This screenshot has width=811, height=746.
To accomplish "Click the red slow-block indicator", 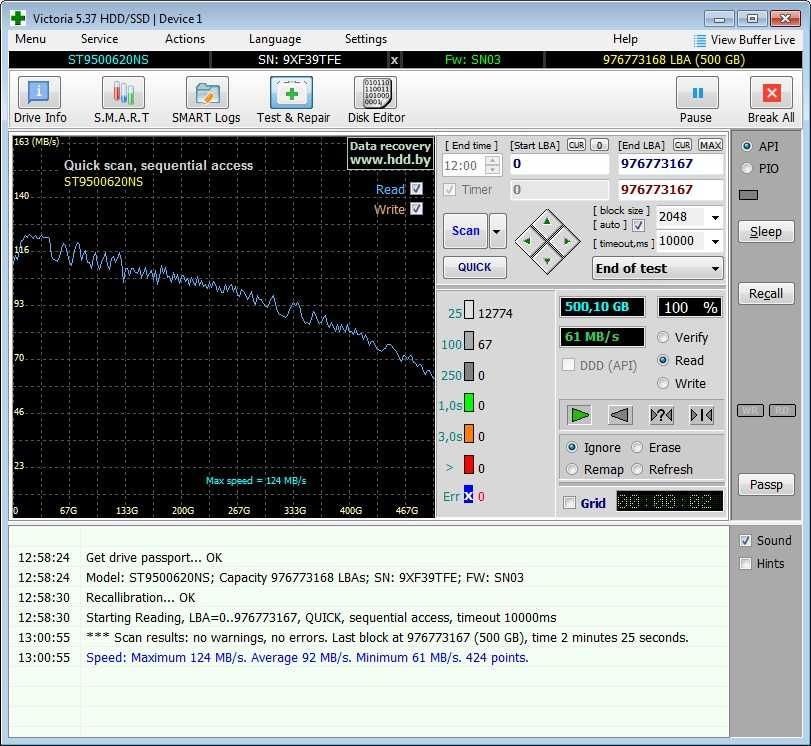I will [469, 465].
